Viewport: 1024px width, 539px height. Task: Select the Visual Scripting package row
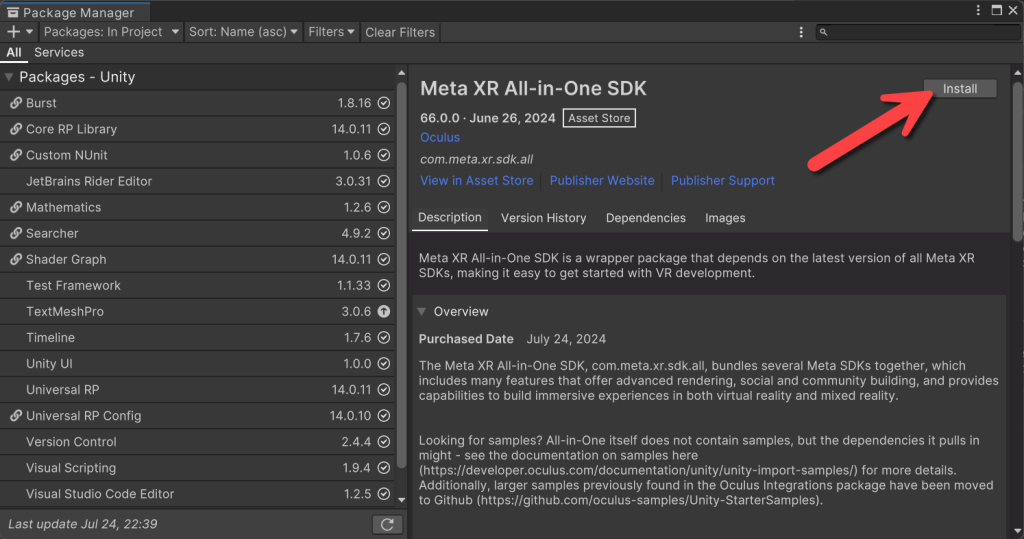coord(197,468)
